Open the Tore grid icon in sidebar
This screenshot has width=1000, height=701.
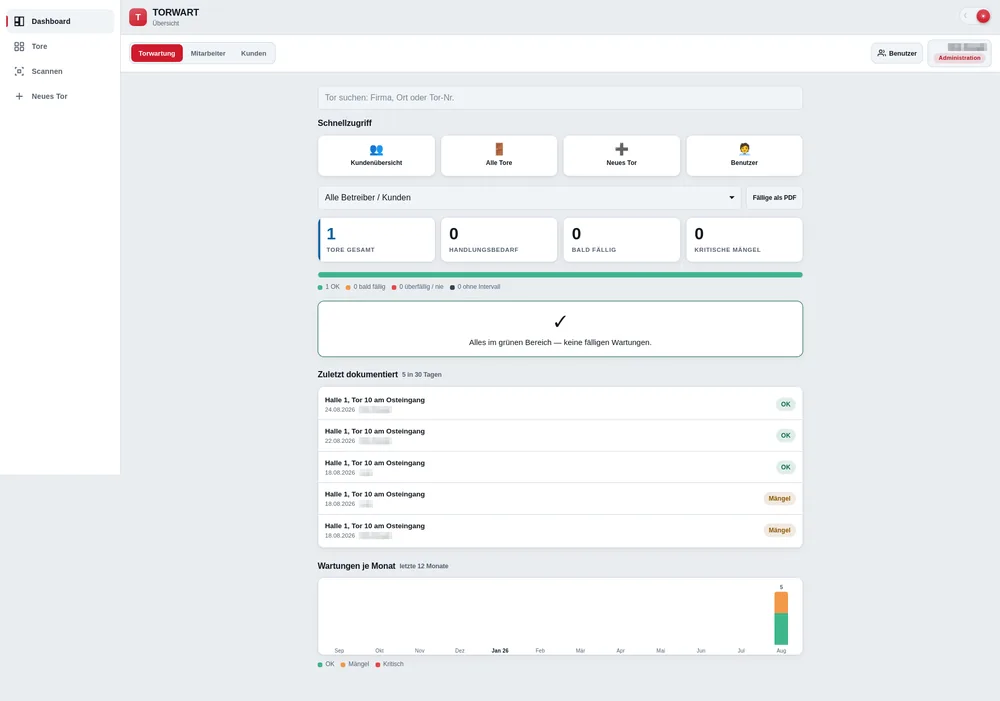(19, 47)
